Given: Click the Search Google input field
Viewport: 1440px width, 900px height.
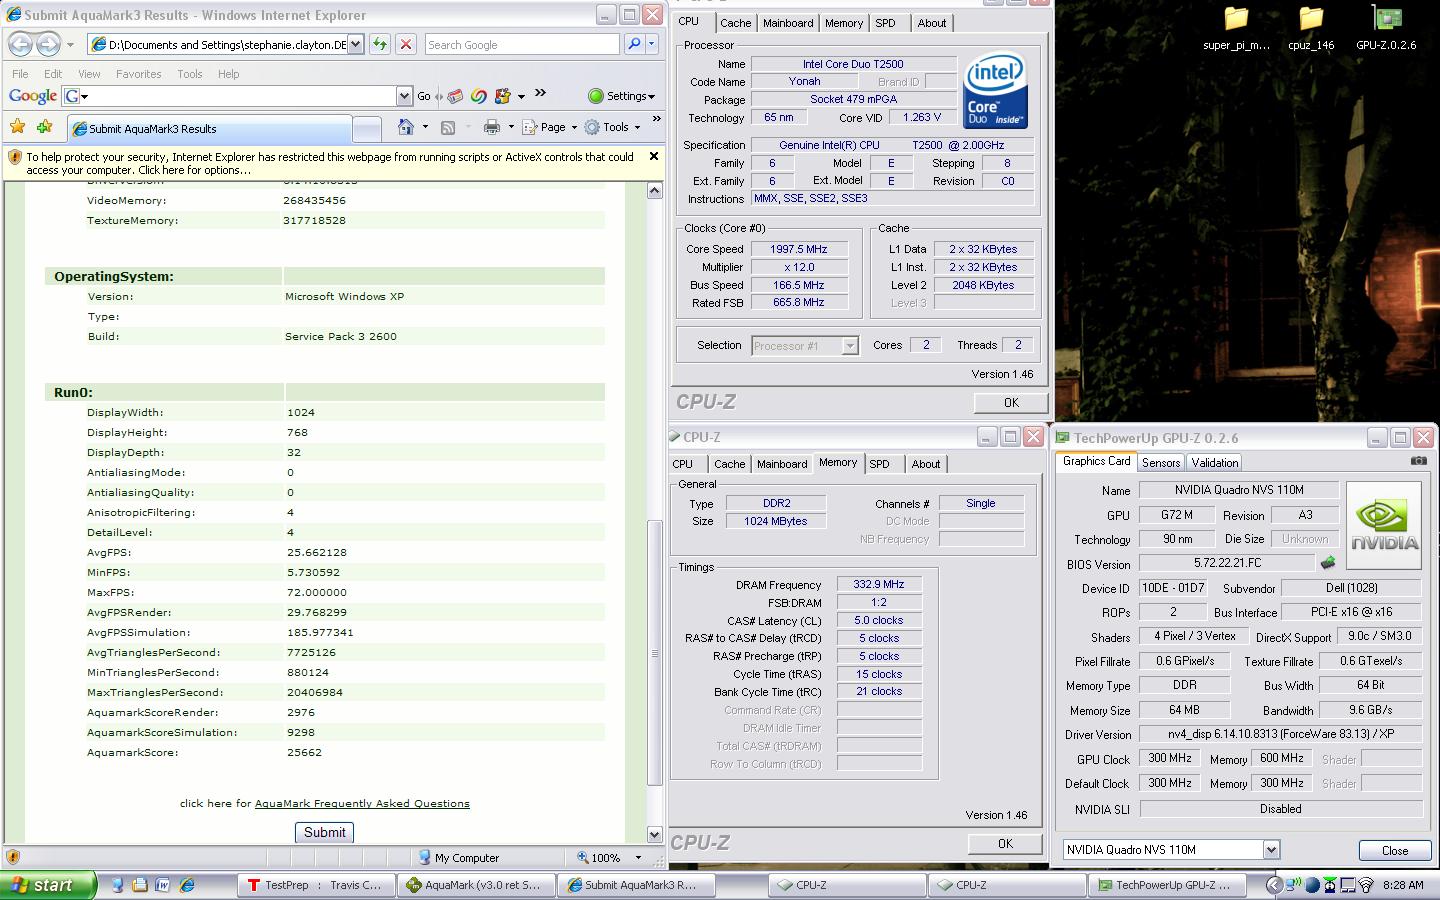Looking at the screenshot, I should [x=521, y=44].
